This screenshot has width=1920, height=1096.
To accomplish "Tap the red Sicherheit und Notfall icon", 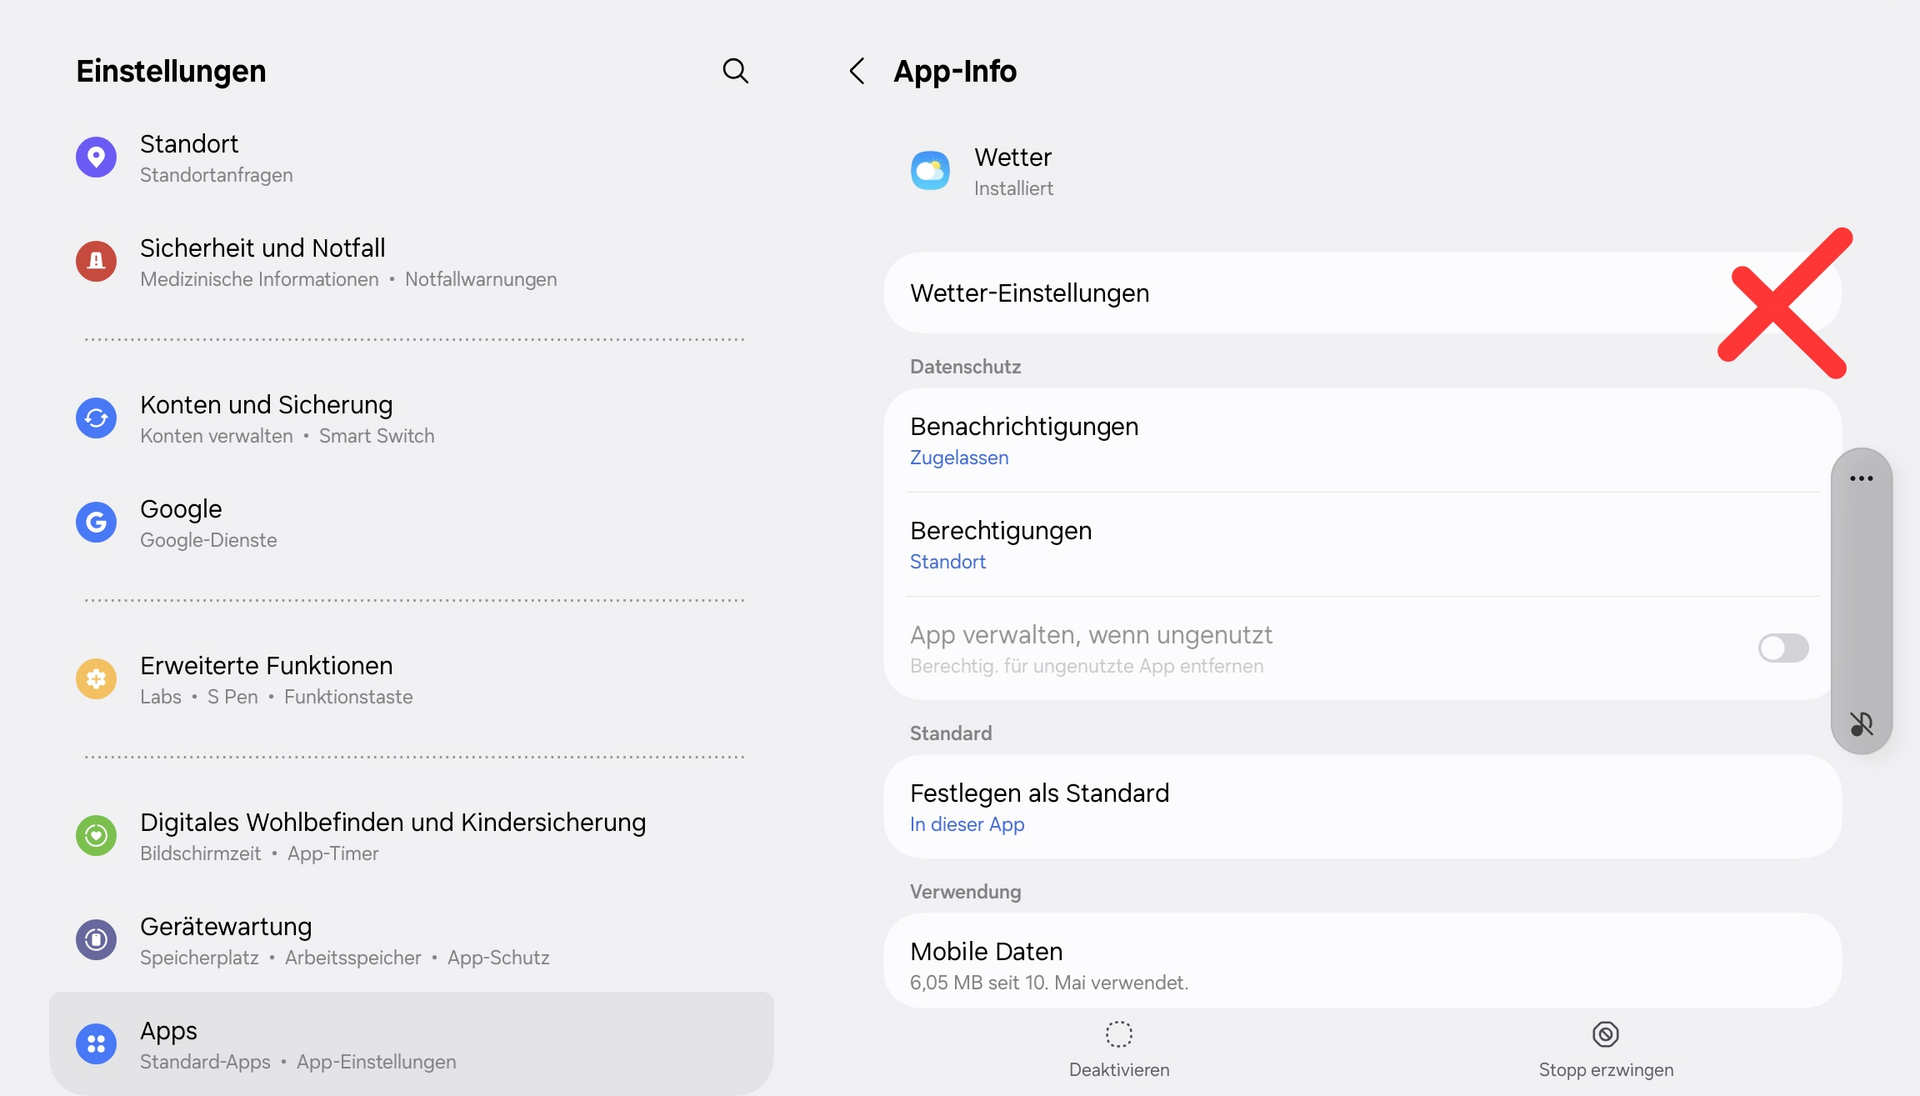I will click(96, 261).
